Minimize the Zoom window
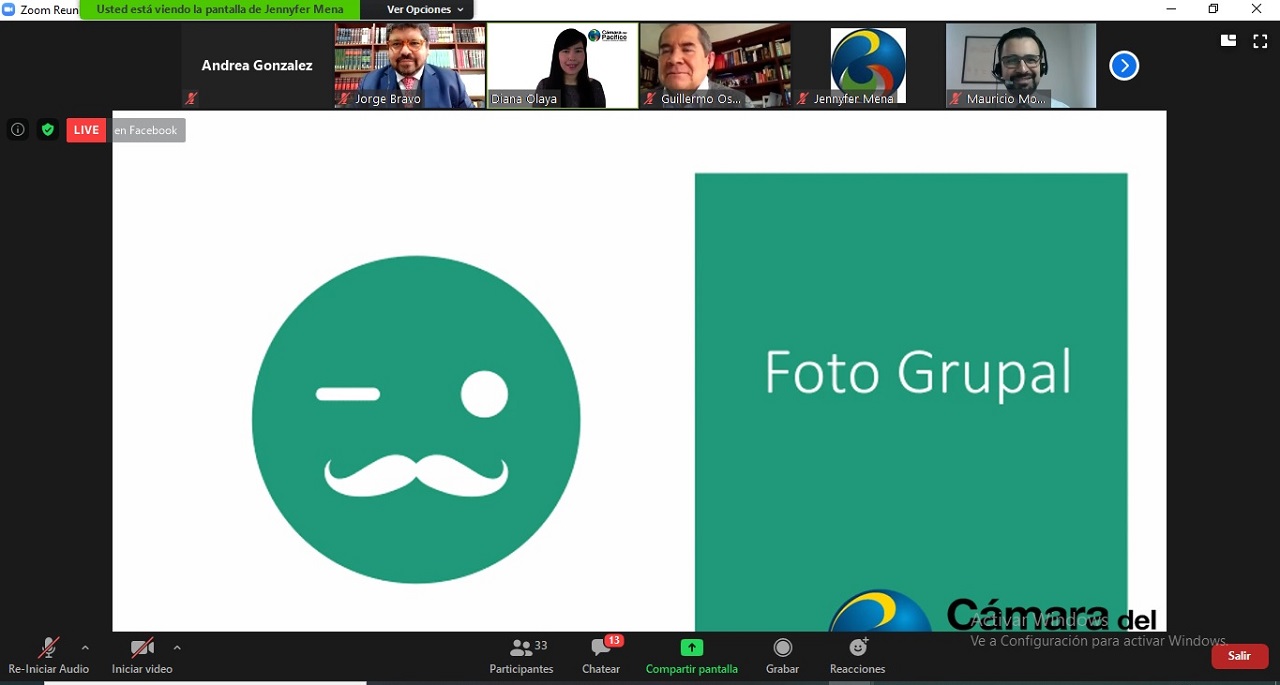The image size is (1280, 685). pos(1171,9)
